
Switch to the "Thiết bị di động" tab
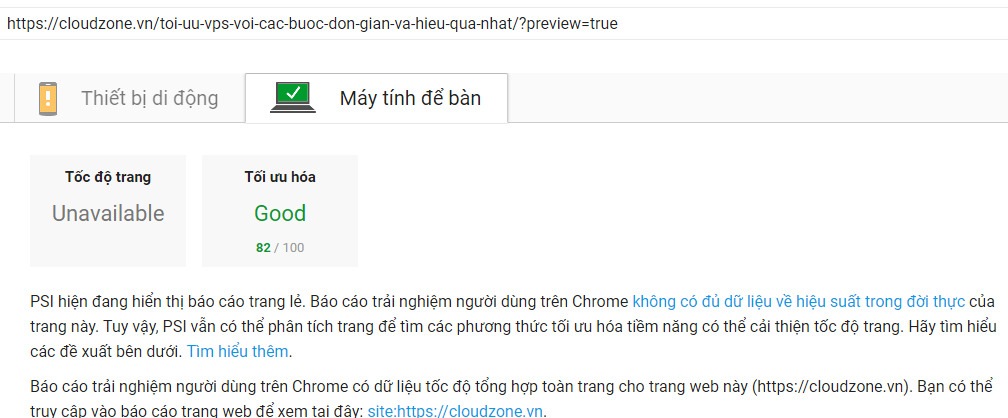[x=149, y=98]
